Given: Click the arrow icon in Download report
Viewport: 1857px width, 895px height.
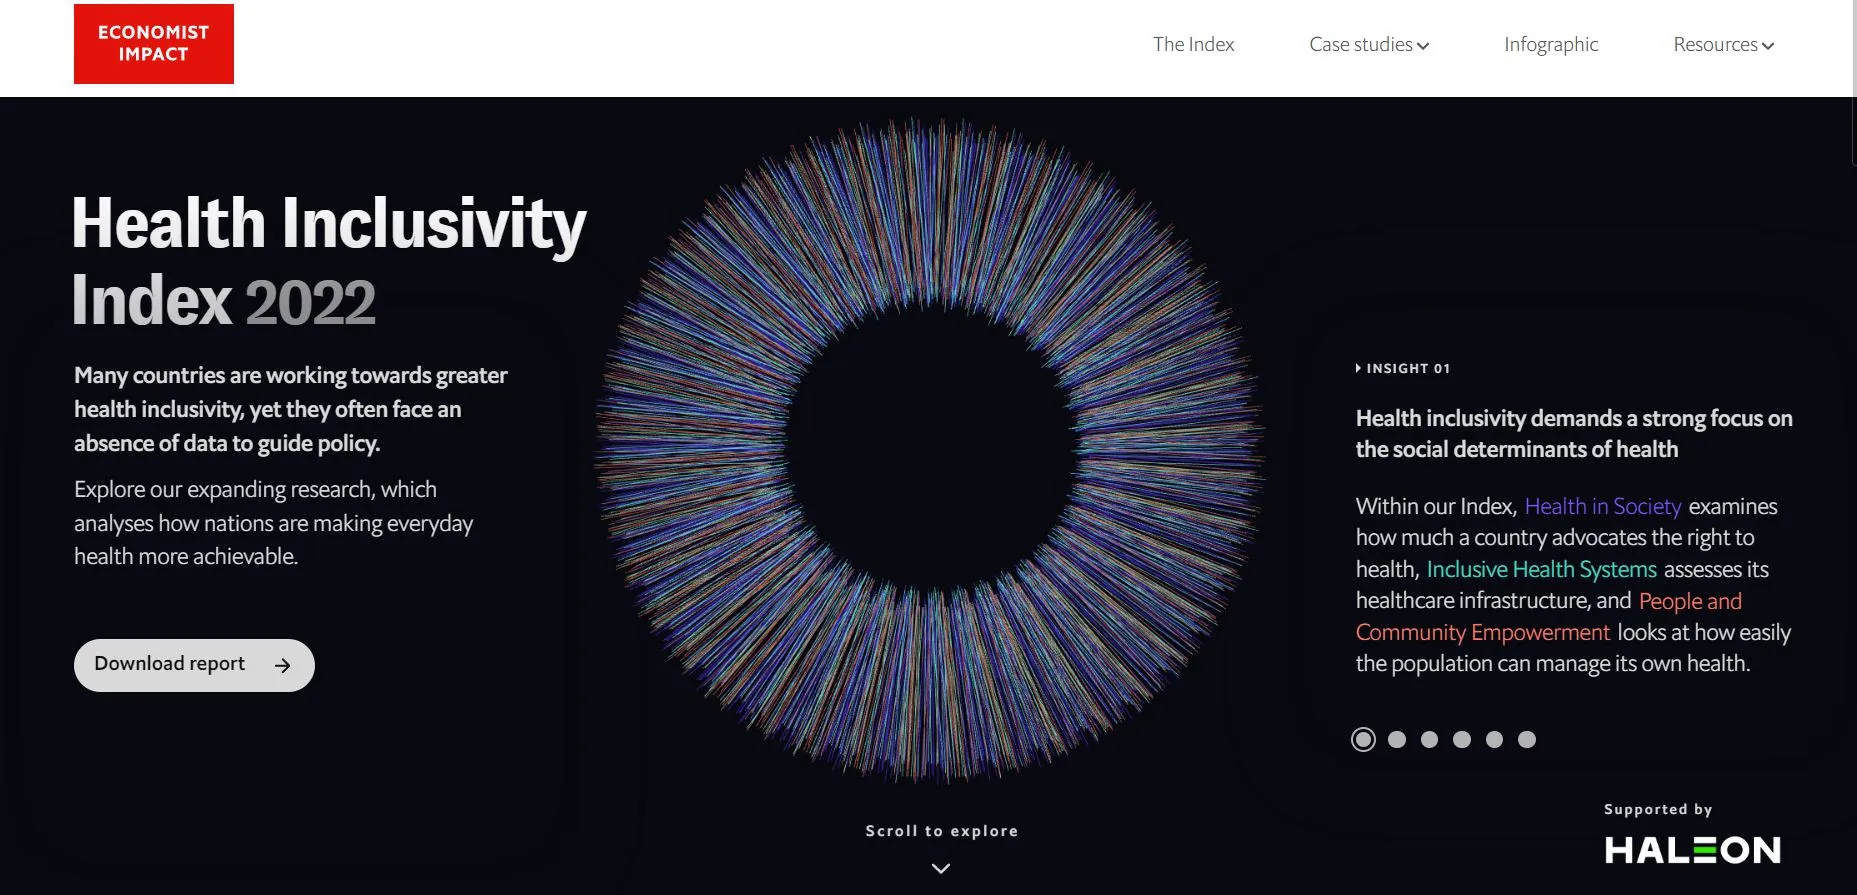Looking at the screenshot, I should (x=283, y=666).
